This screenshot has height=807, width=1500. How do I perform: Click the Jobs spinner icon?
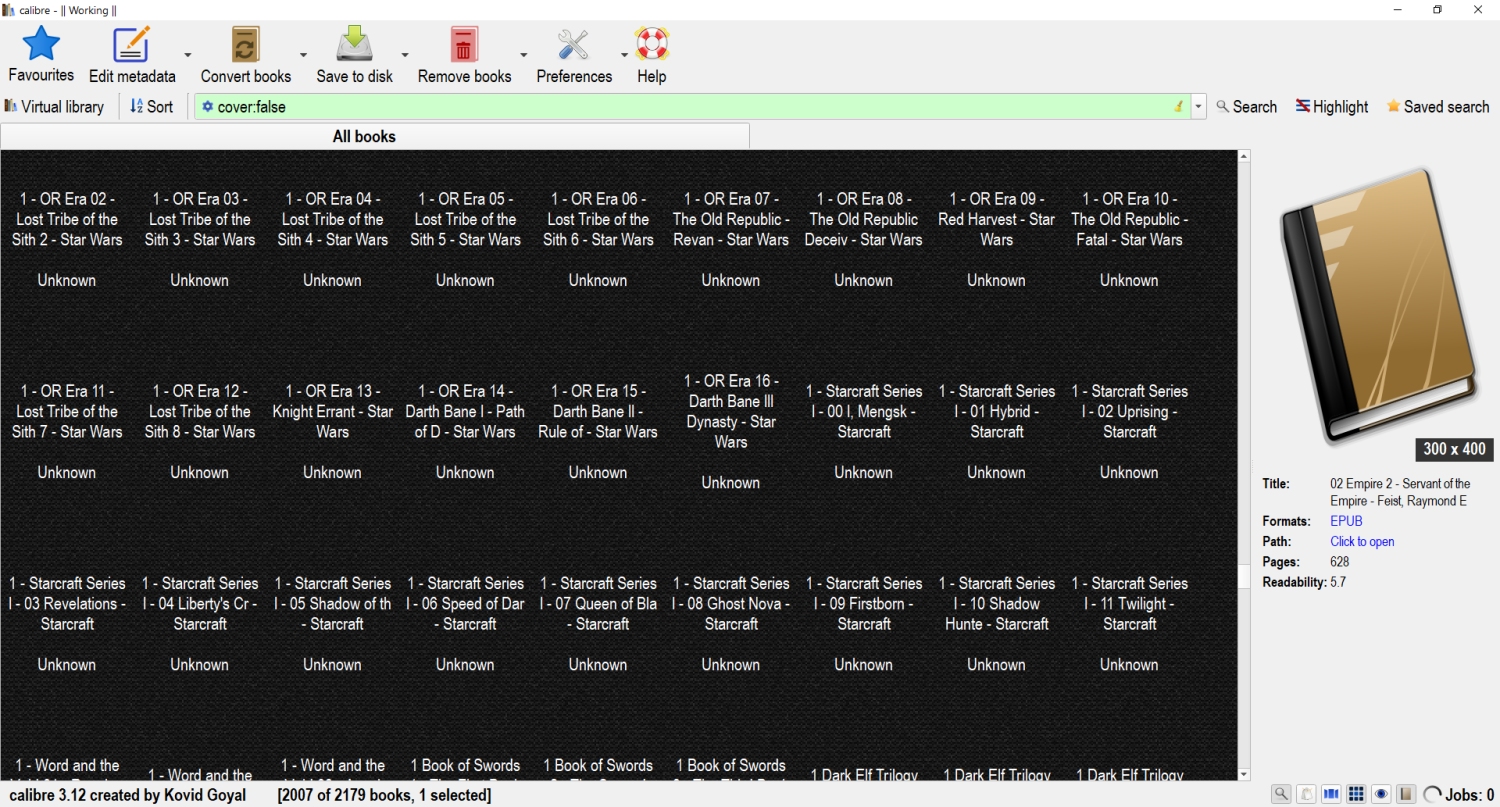(x=1432, y=794)
